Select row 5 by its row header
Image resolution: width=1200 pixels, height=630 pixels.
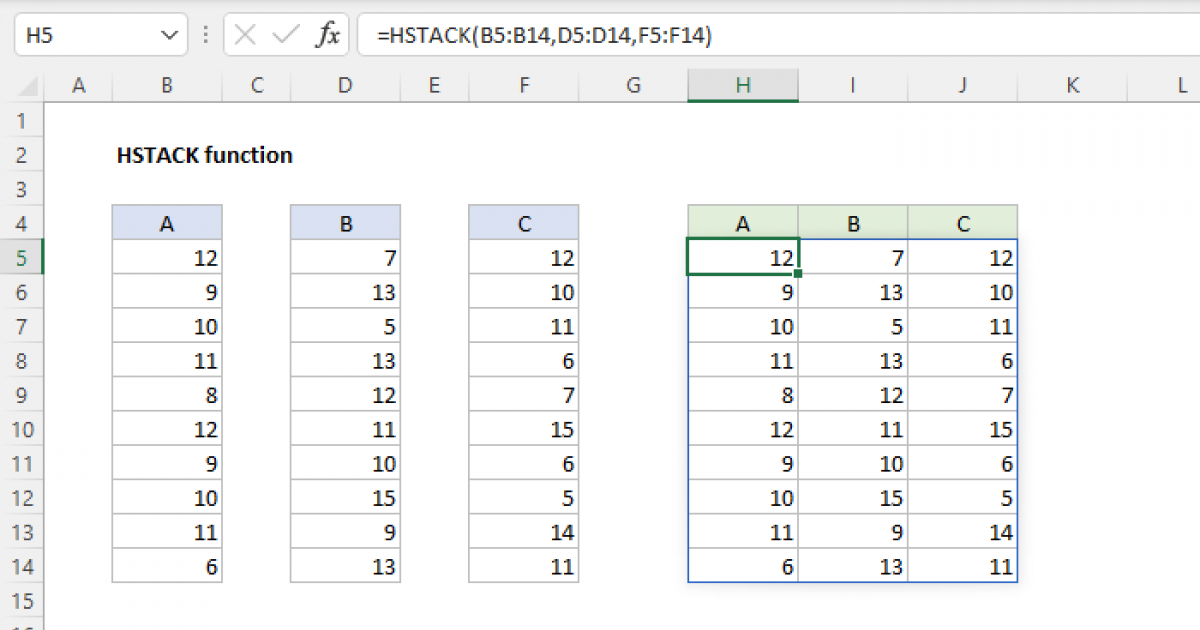pyautogui.click(x=22, y=257)
